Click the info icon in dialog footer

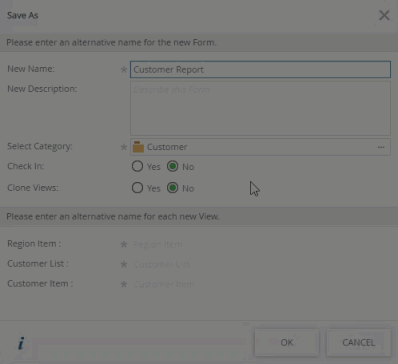click(21, 343)
